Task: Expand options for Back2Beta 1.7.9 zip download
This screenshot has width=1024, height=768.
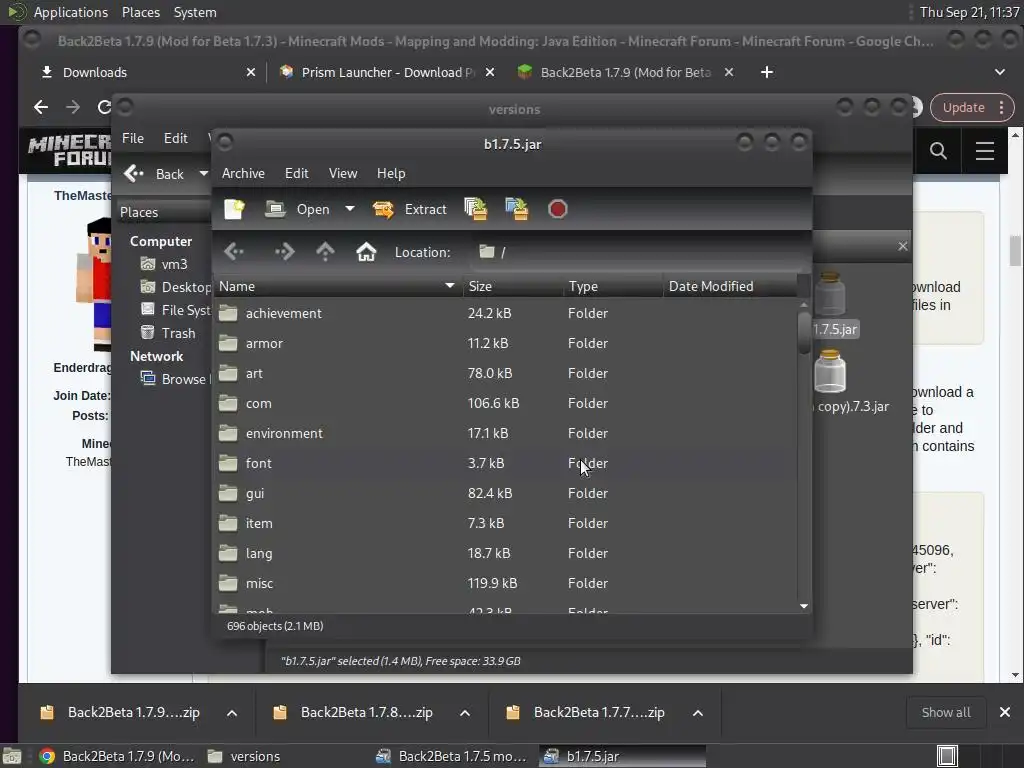Action: point(232,713)
